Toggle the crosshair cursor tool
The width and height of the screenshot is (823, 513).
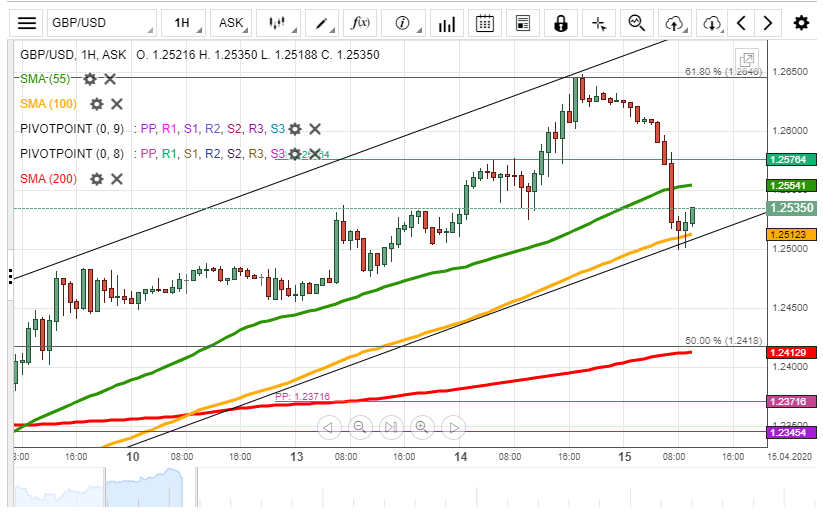tap(598, 23)
